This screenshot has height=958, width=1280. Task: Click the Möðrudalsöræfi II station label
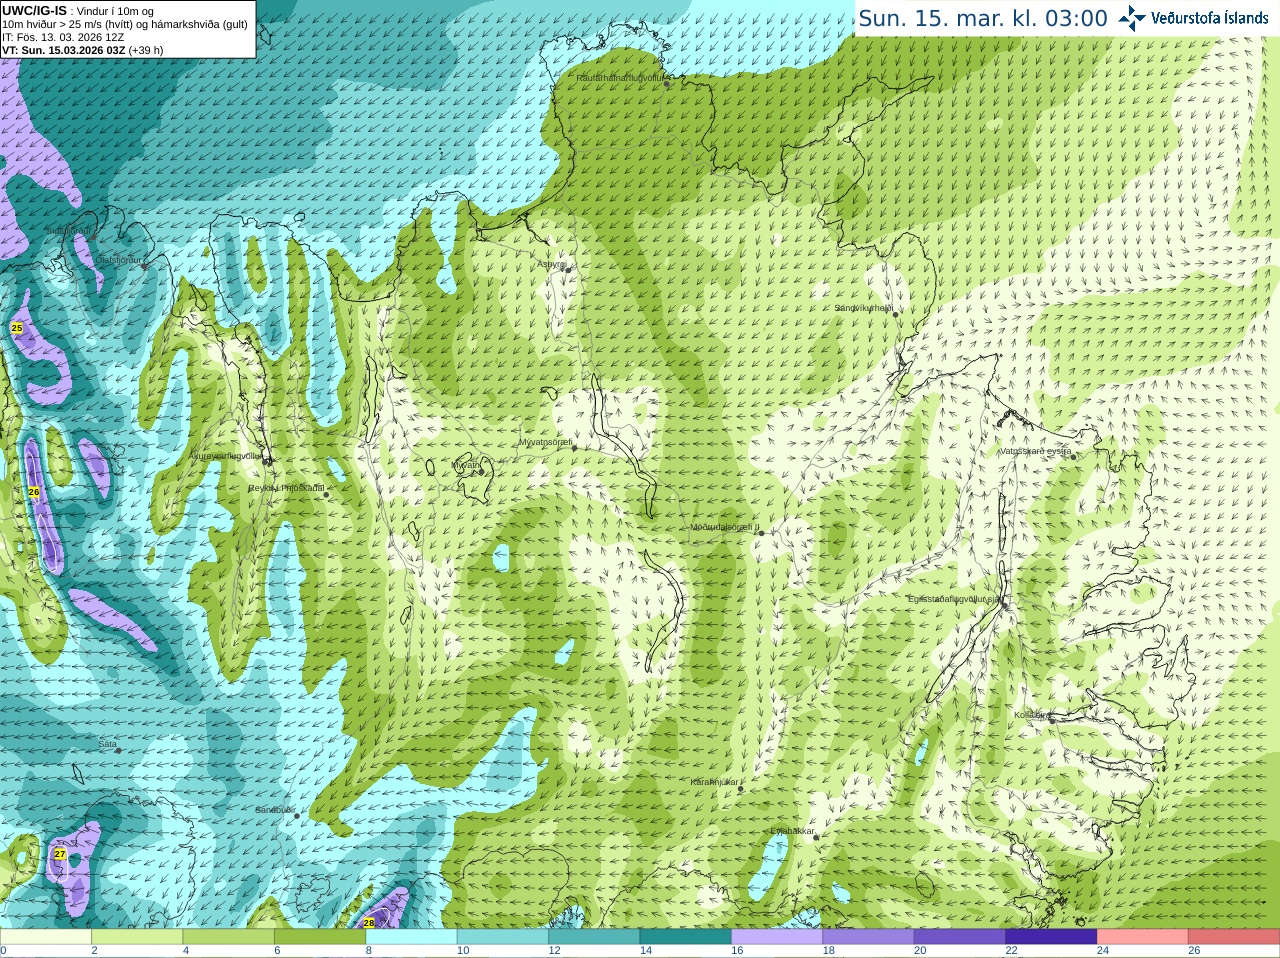(725, 527)
